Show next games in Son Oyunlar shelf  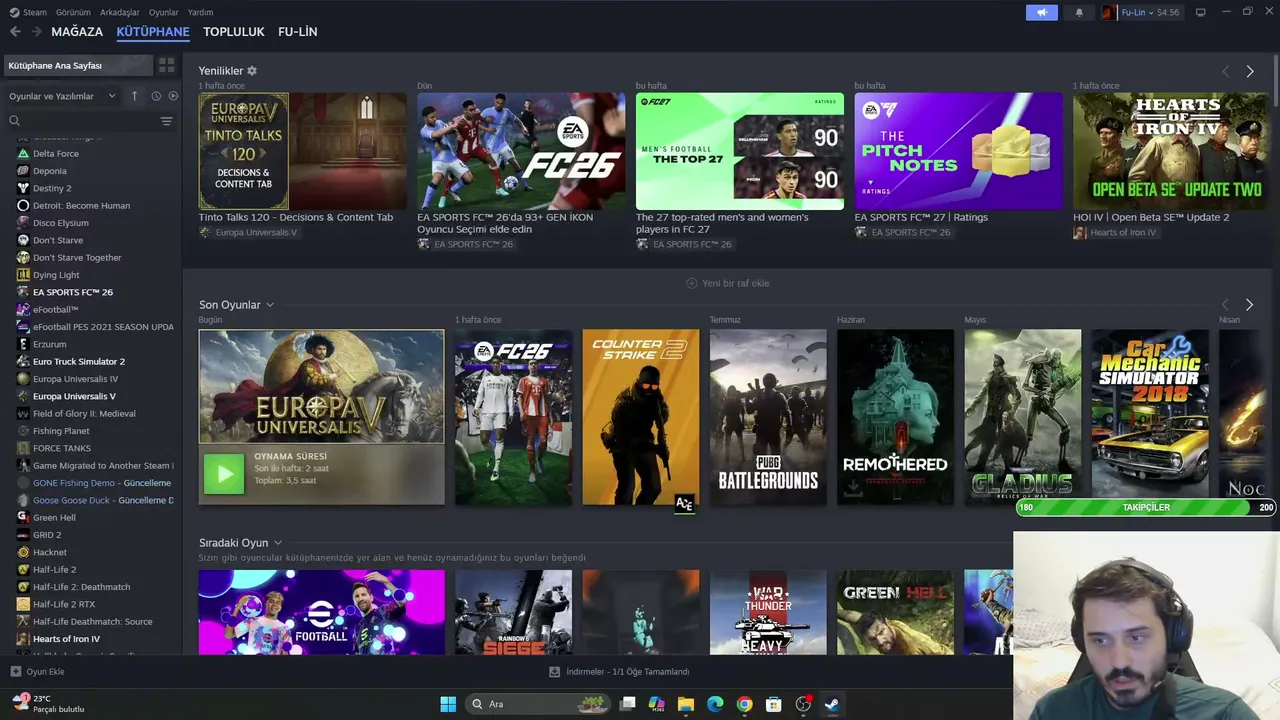click(x=1249, y=305)
